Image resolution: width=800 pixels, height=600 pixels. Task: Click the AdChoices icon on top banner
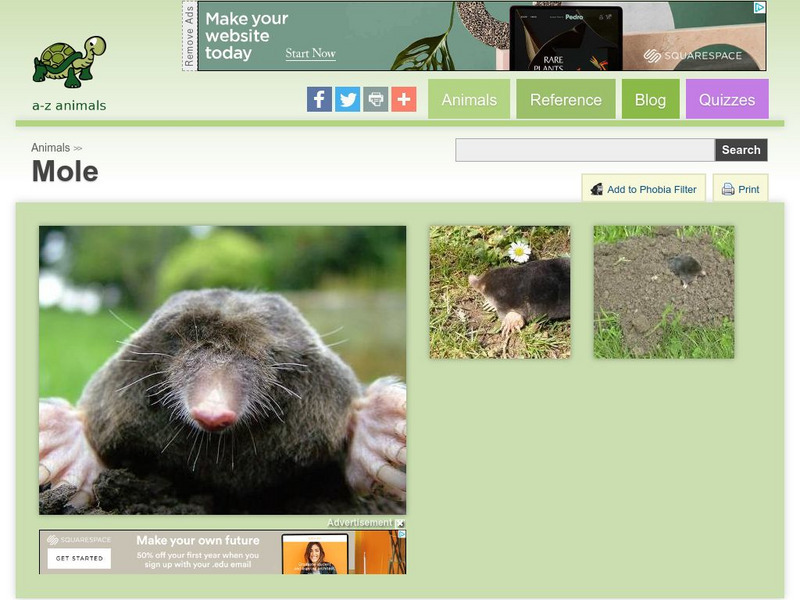click(x=760, y=7)
